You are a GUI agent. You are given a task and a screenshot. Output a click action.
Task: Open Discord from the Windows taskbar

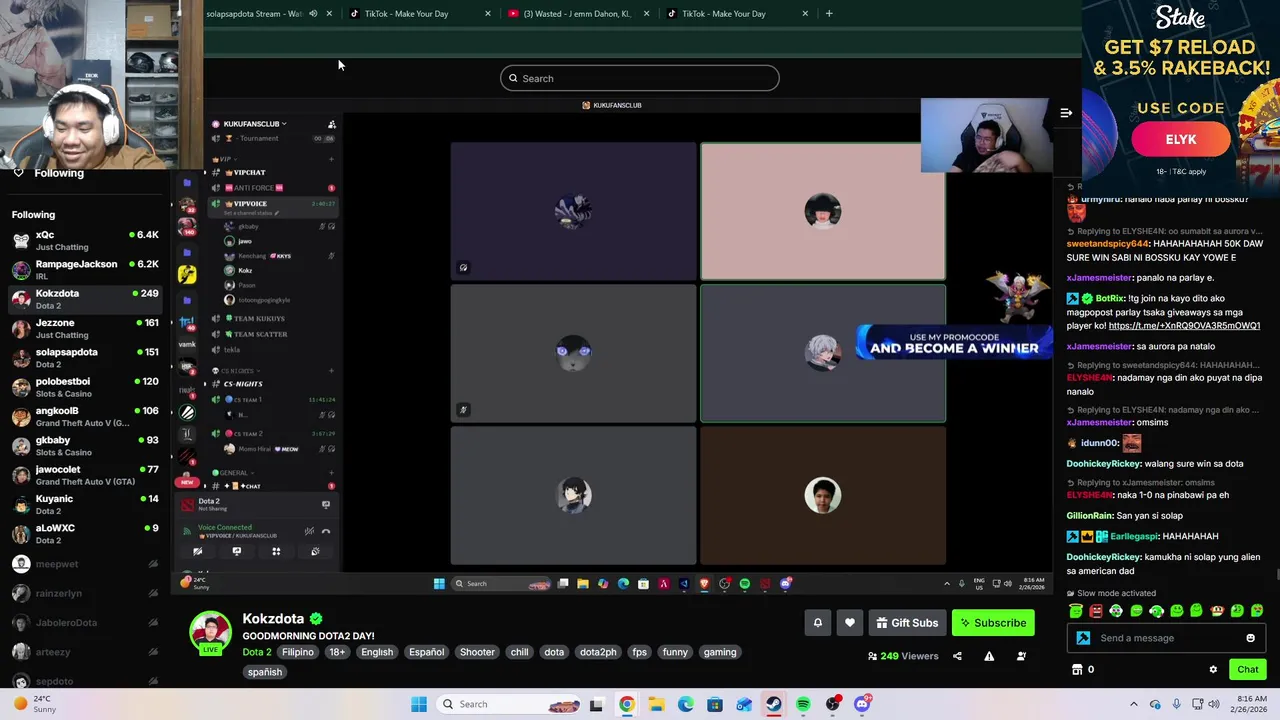(862, 704)
